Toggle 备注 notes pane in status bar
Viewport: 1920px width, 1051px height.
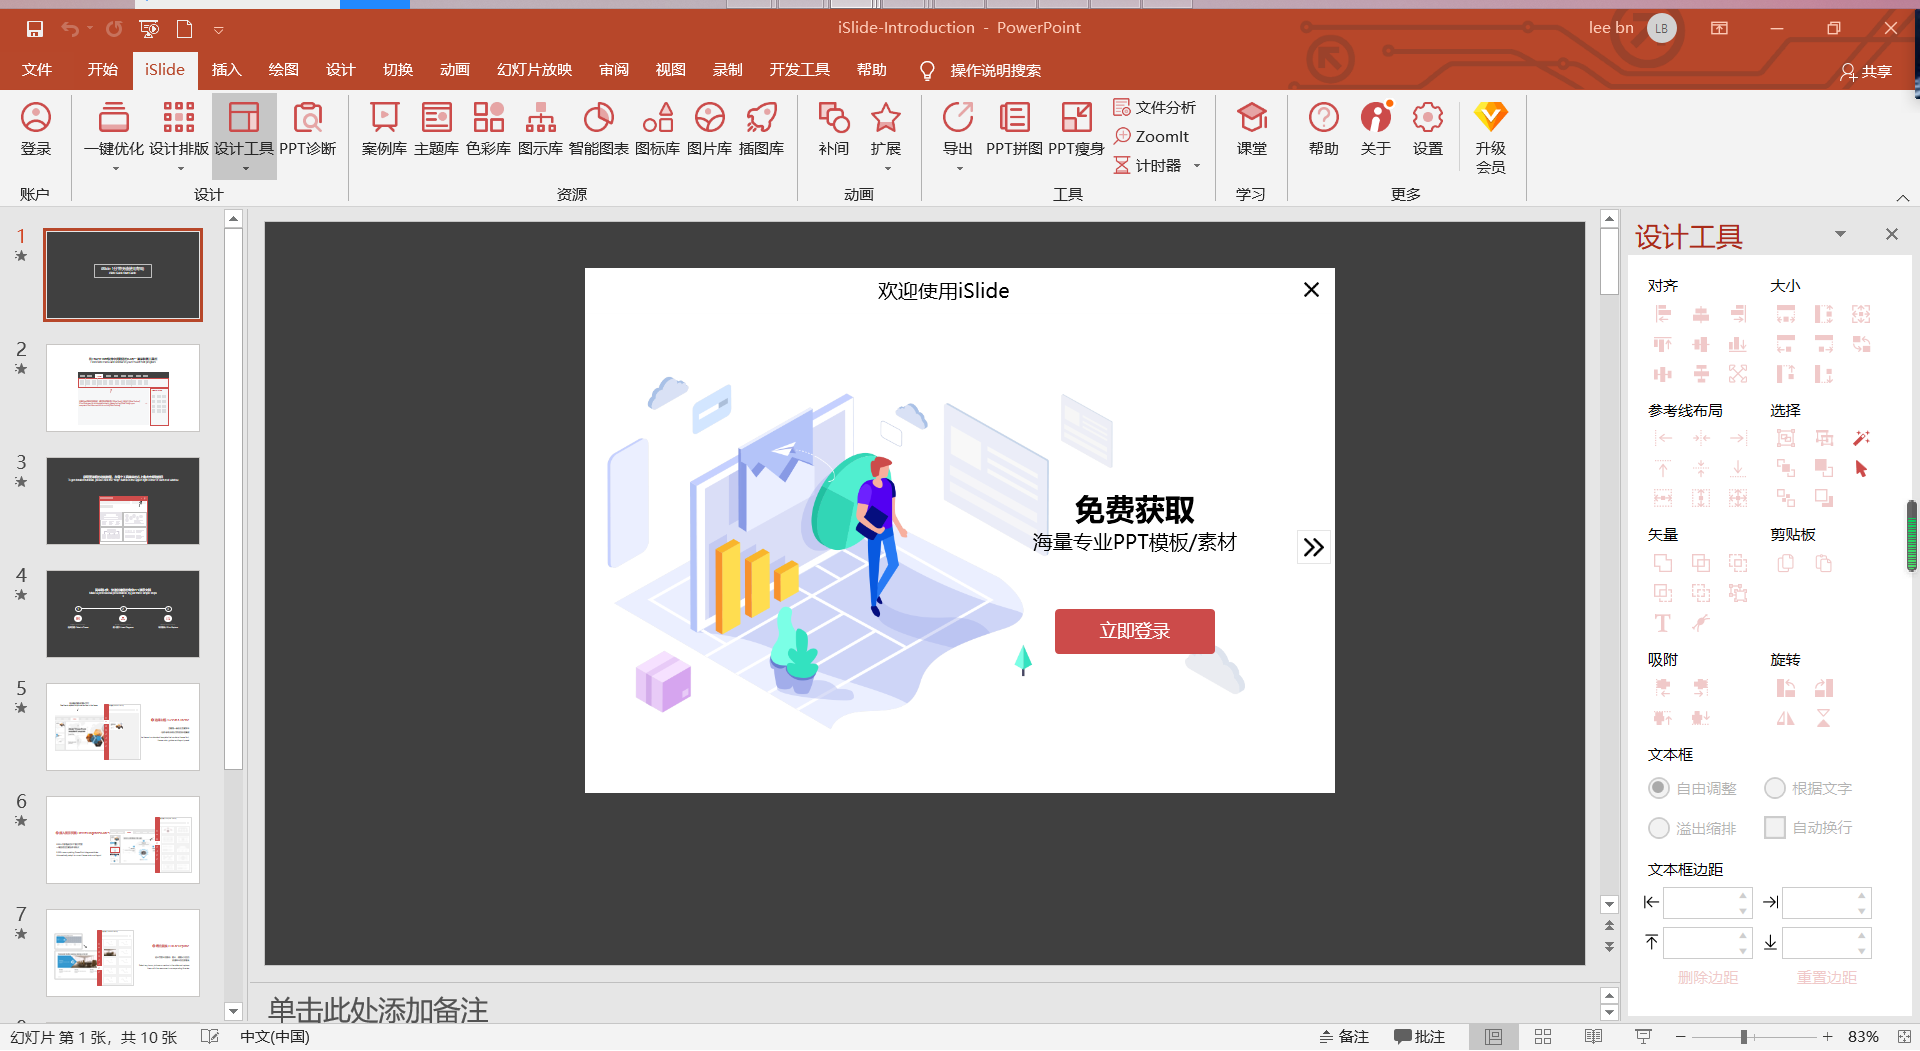click(x=1344, y=1037)
